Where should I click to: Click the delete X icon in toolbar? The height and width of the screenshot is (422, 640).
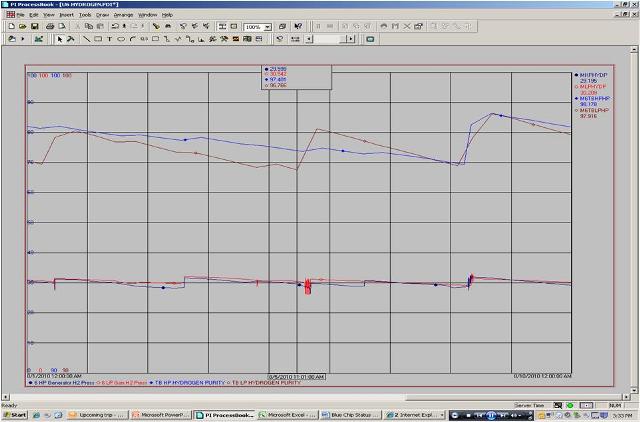[x=407, y=27]
